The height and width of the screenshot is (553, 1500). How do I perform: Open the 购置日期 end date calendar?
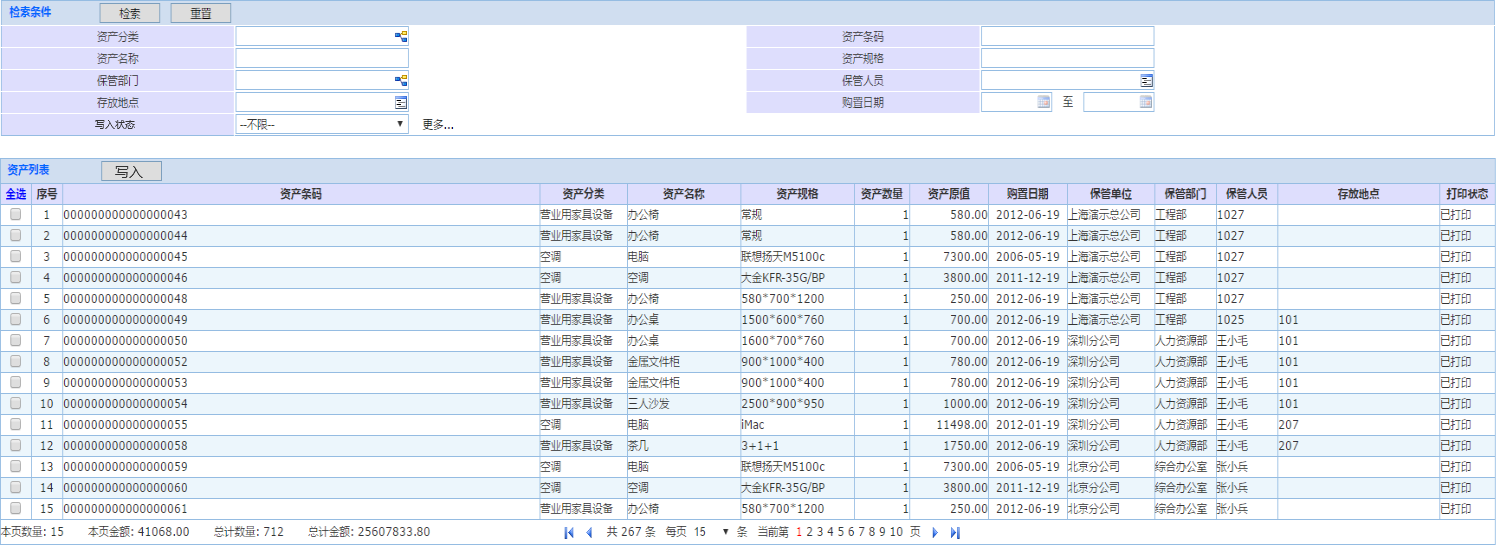point(1146,102)
